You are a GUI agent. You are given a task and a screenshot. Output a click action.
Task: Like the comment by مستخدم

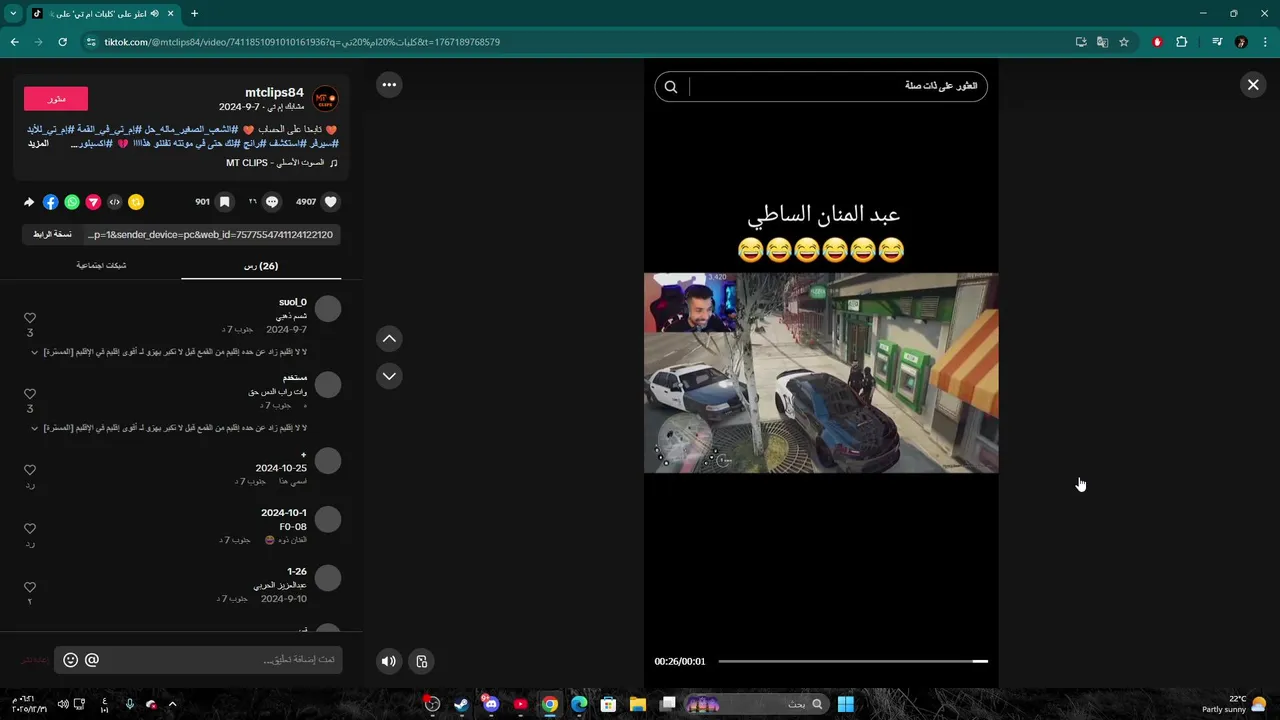pos(30,394)
